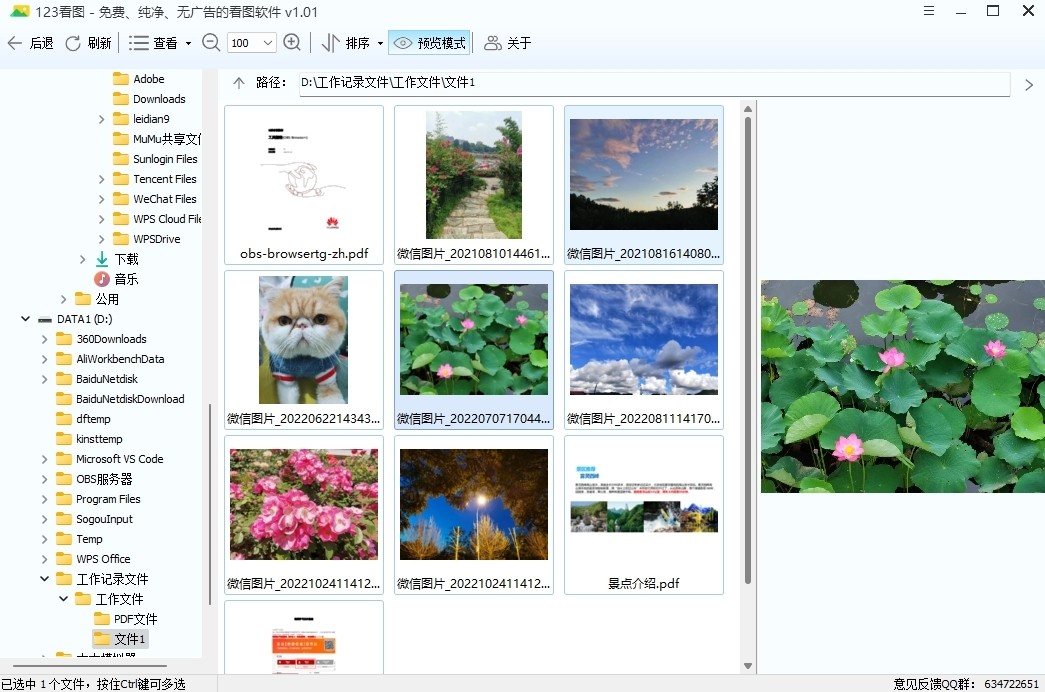The width and height of the screenshot is (1045, 692).
Task: Select the cat photo thumbnail
Action: 304,340
